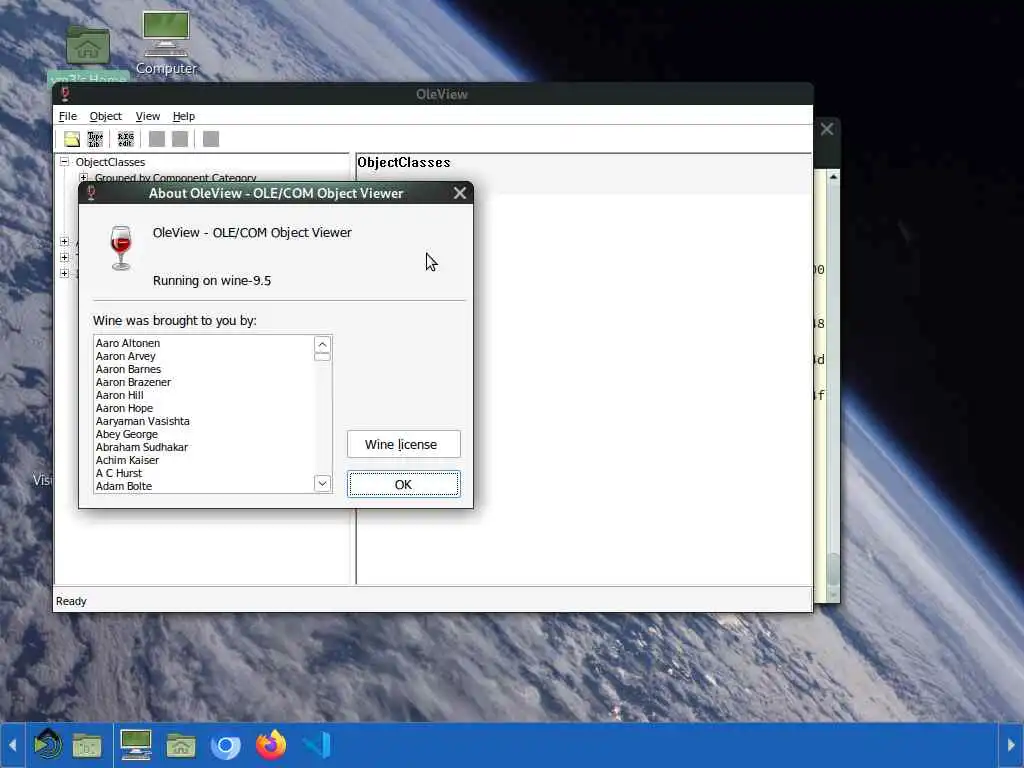The height and width of the screenshot is (768, 1024).
Task: Select Abey George in the list
Action: 127,434
